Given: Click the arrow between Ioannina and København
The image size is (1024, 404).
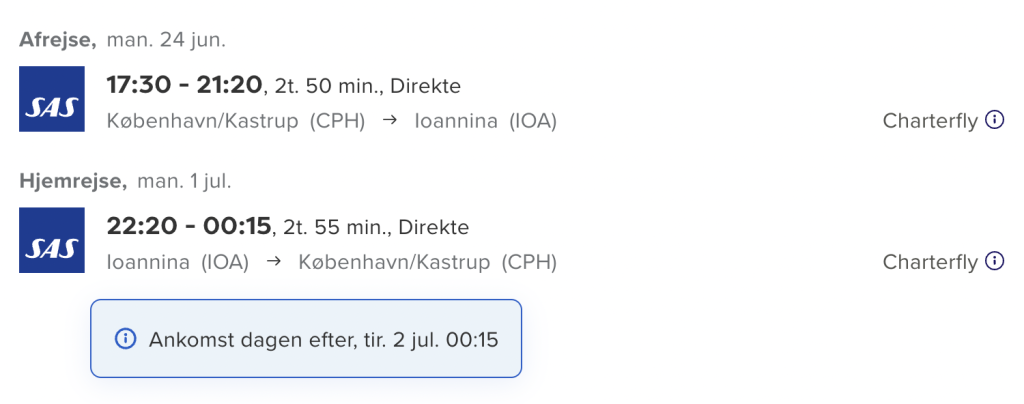Looking at the screenshot, I should (272, 262).
